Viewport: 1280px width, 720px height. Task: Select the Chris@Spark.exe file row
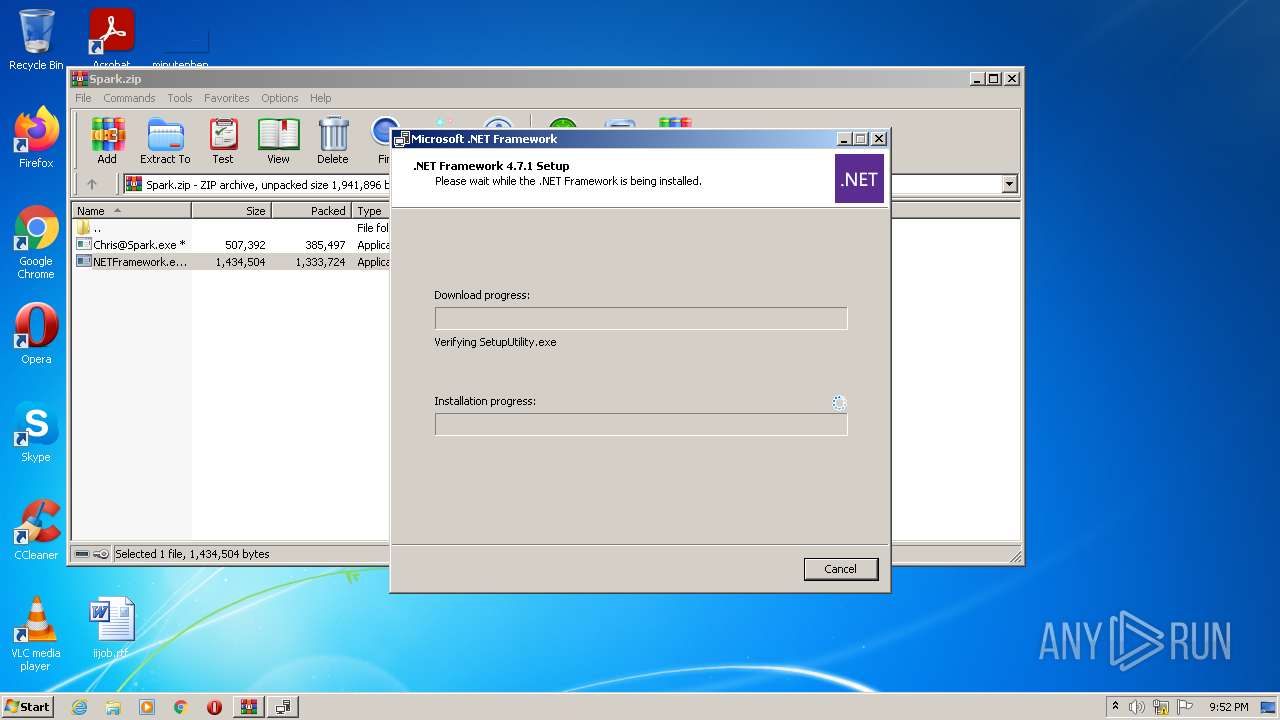pyautogui.click(x=232, y=245)
